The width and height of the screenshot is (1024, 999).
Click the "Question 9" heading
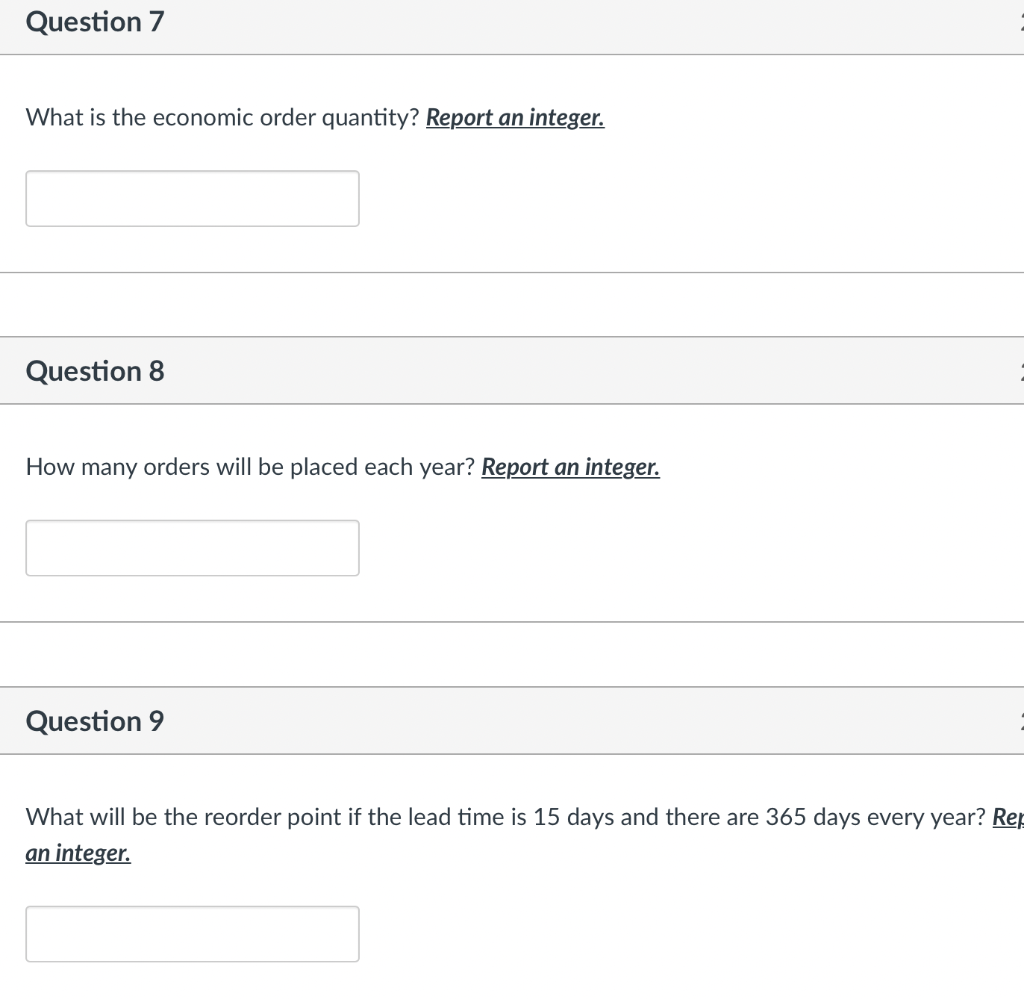pos(95,721)
